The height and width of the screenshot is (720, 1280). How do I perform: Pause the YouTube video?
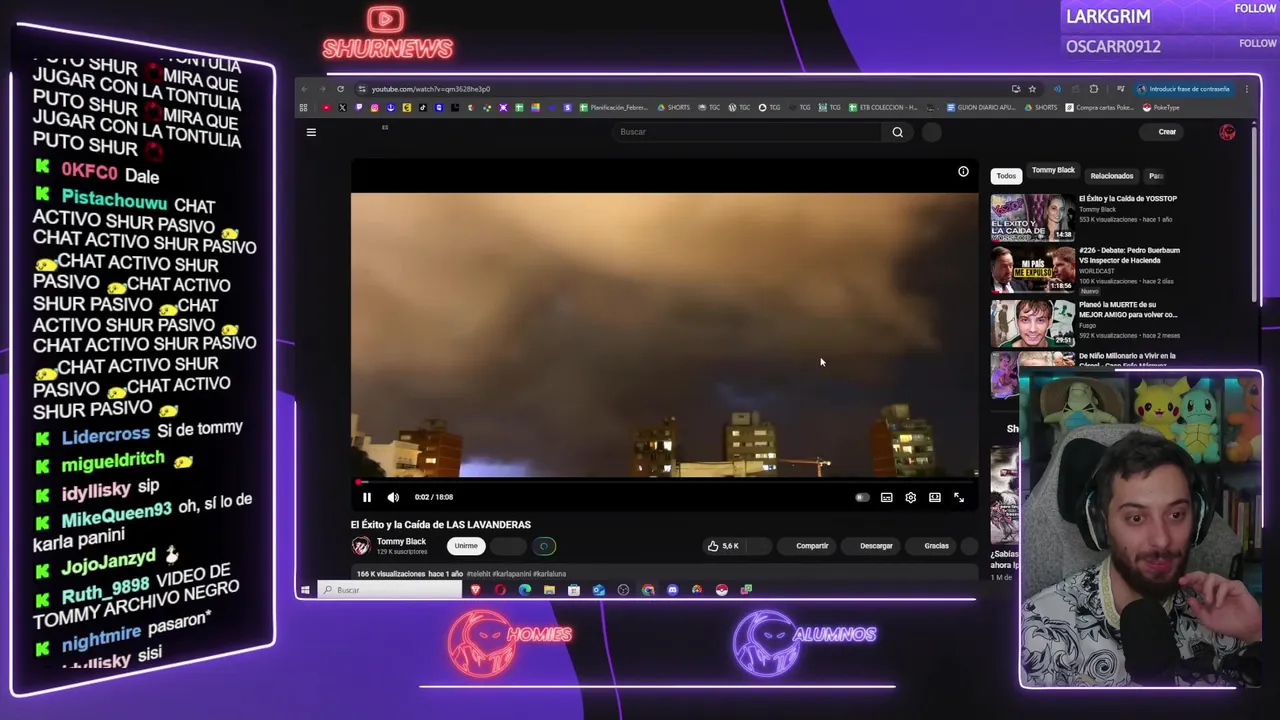pyautogui.click(x=366, y=497)
